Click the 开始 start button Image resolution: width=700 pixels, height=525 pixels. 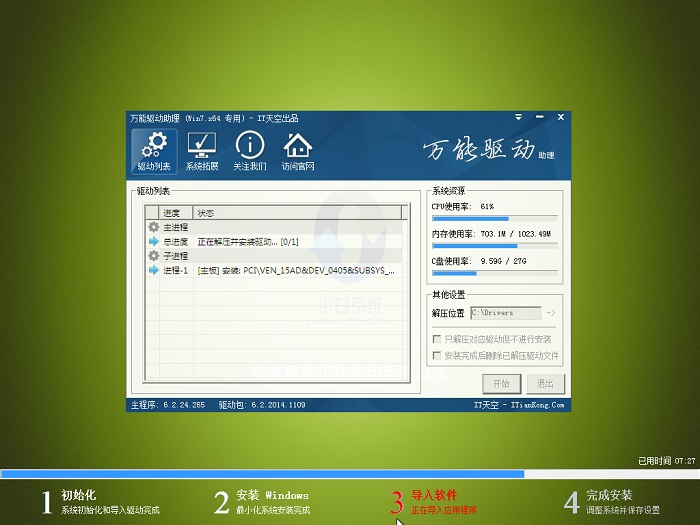501,383
